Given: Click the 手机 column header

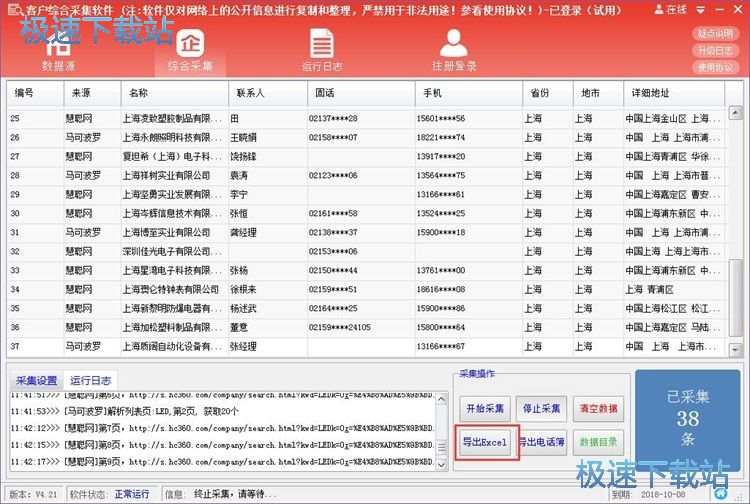Looking at the screenshot, I should pyautogui.click(x=469, y=93).
